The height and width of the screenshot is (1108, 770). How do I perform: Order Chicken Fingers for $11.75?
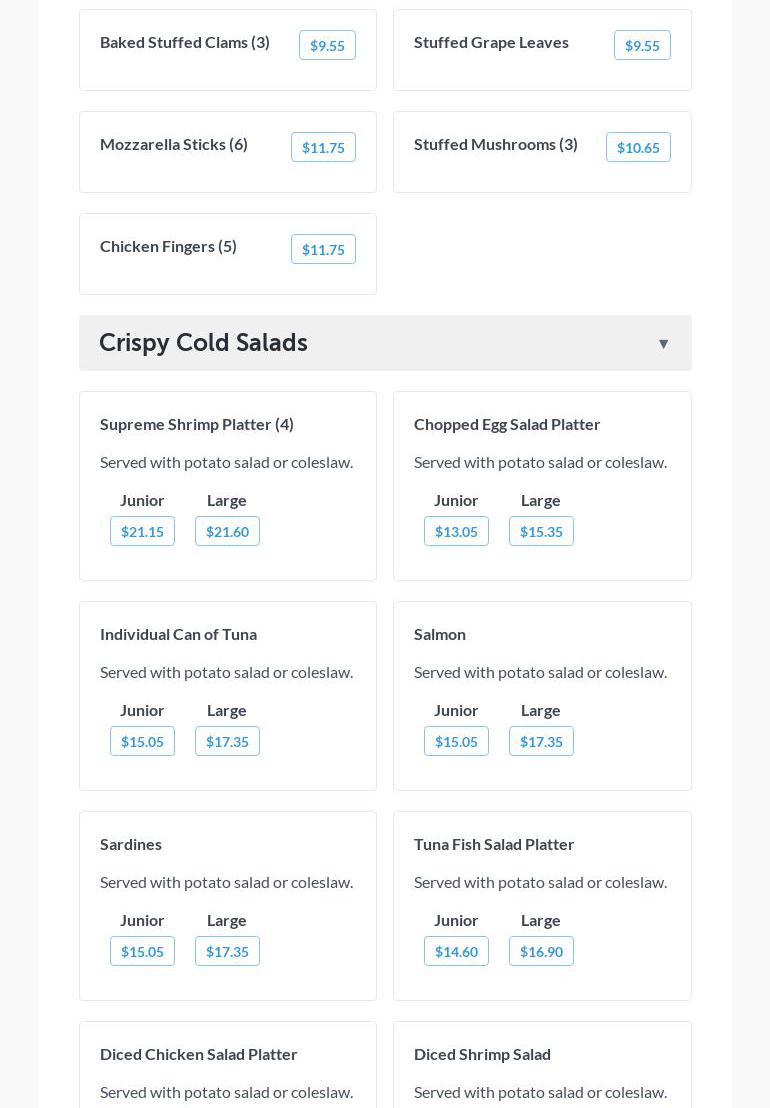tap(323, 250)
